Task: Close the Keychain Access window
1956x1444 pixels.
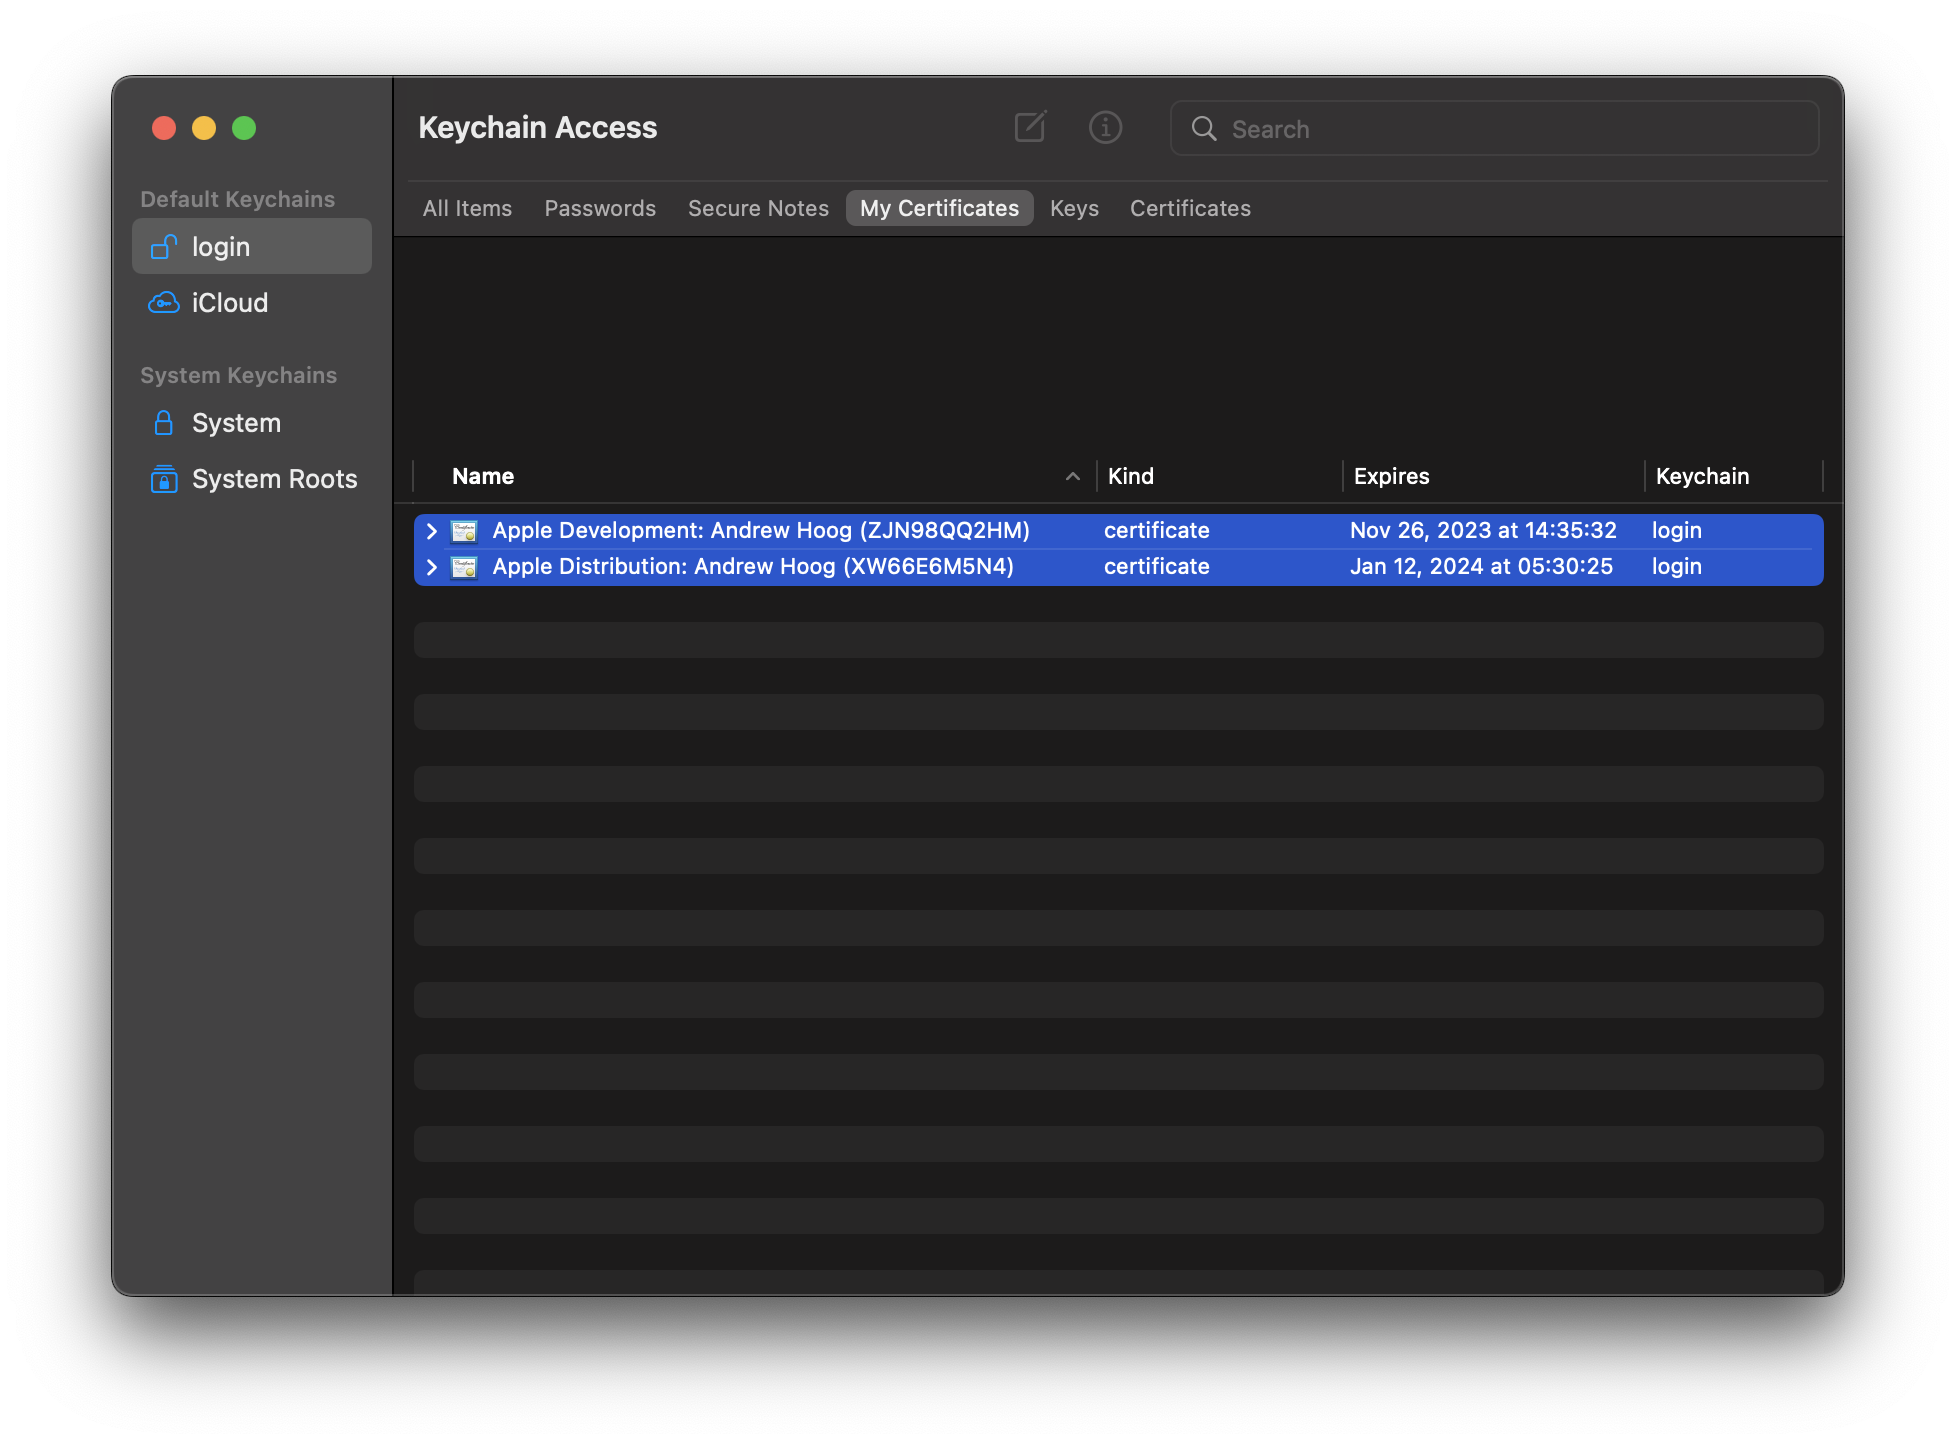Action: tap(164, 128)
